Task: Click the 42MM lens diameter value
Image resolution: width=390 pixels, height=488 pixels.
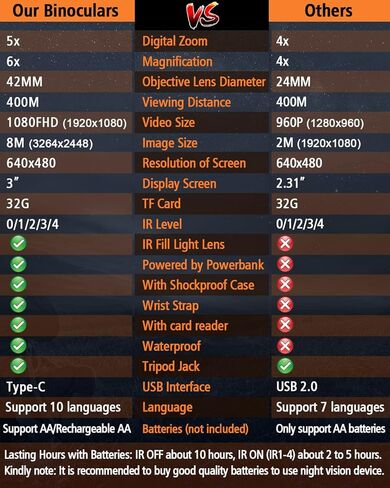Action: [x=24, y=82]
